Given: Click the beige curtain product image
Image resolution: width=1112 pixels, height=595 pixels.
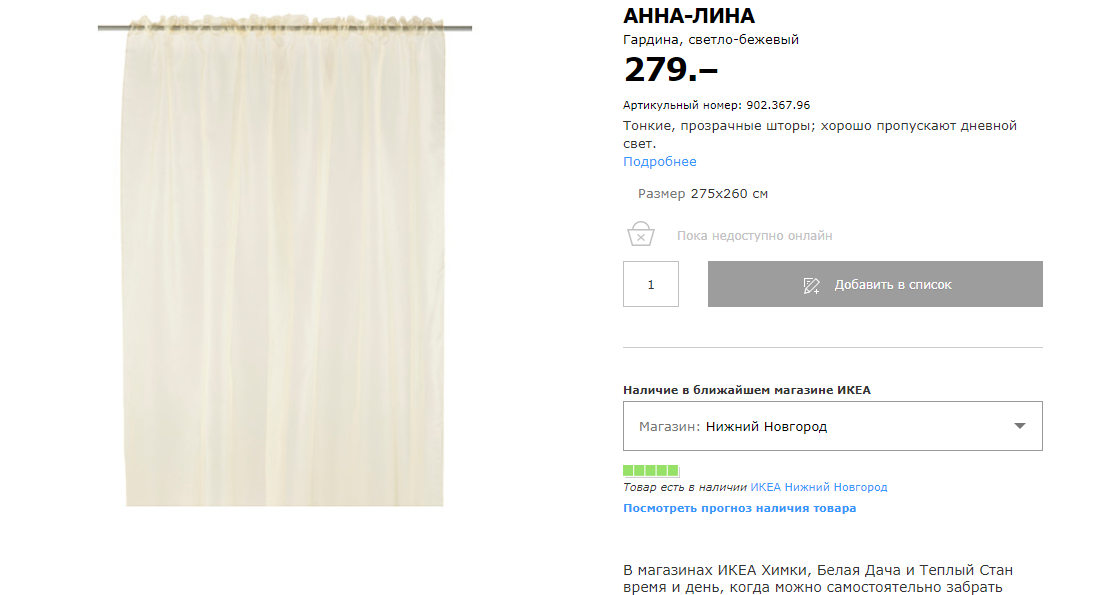Looking at the screenshot, I should (x=284, y=260).
